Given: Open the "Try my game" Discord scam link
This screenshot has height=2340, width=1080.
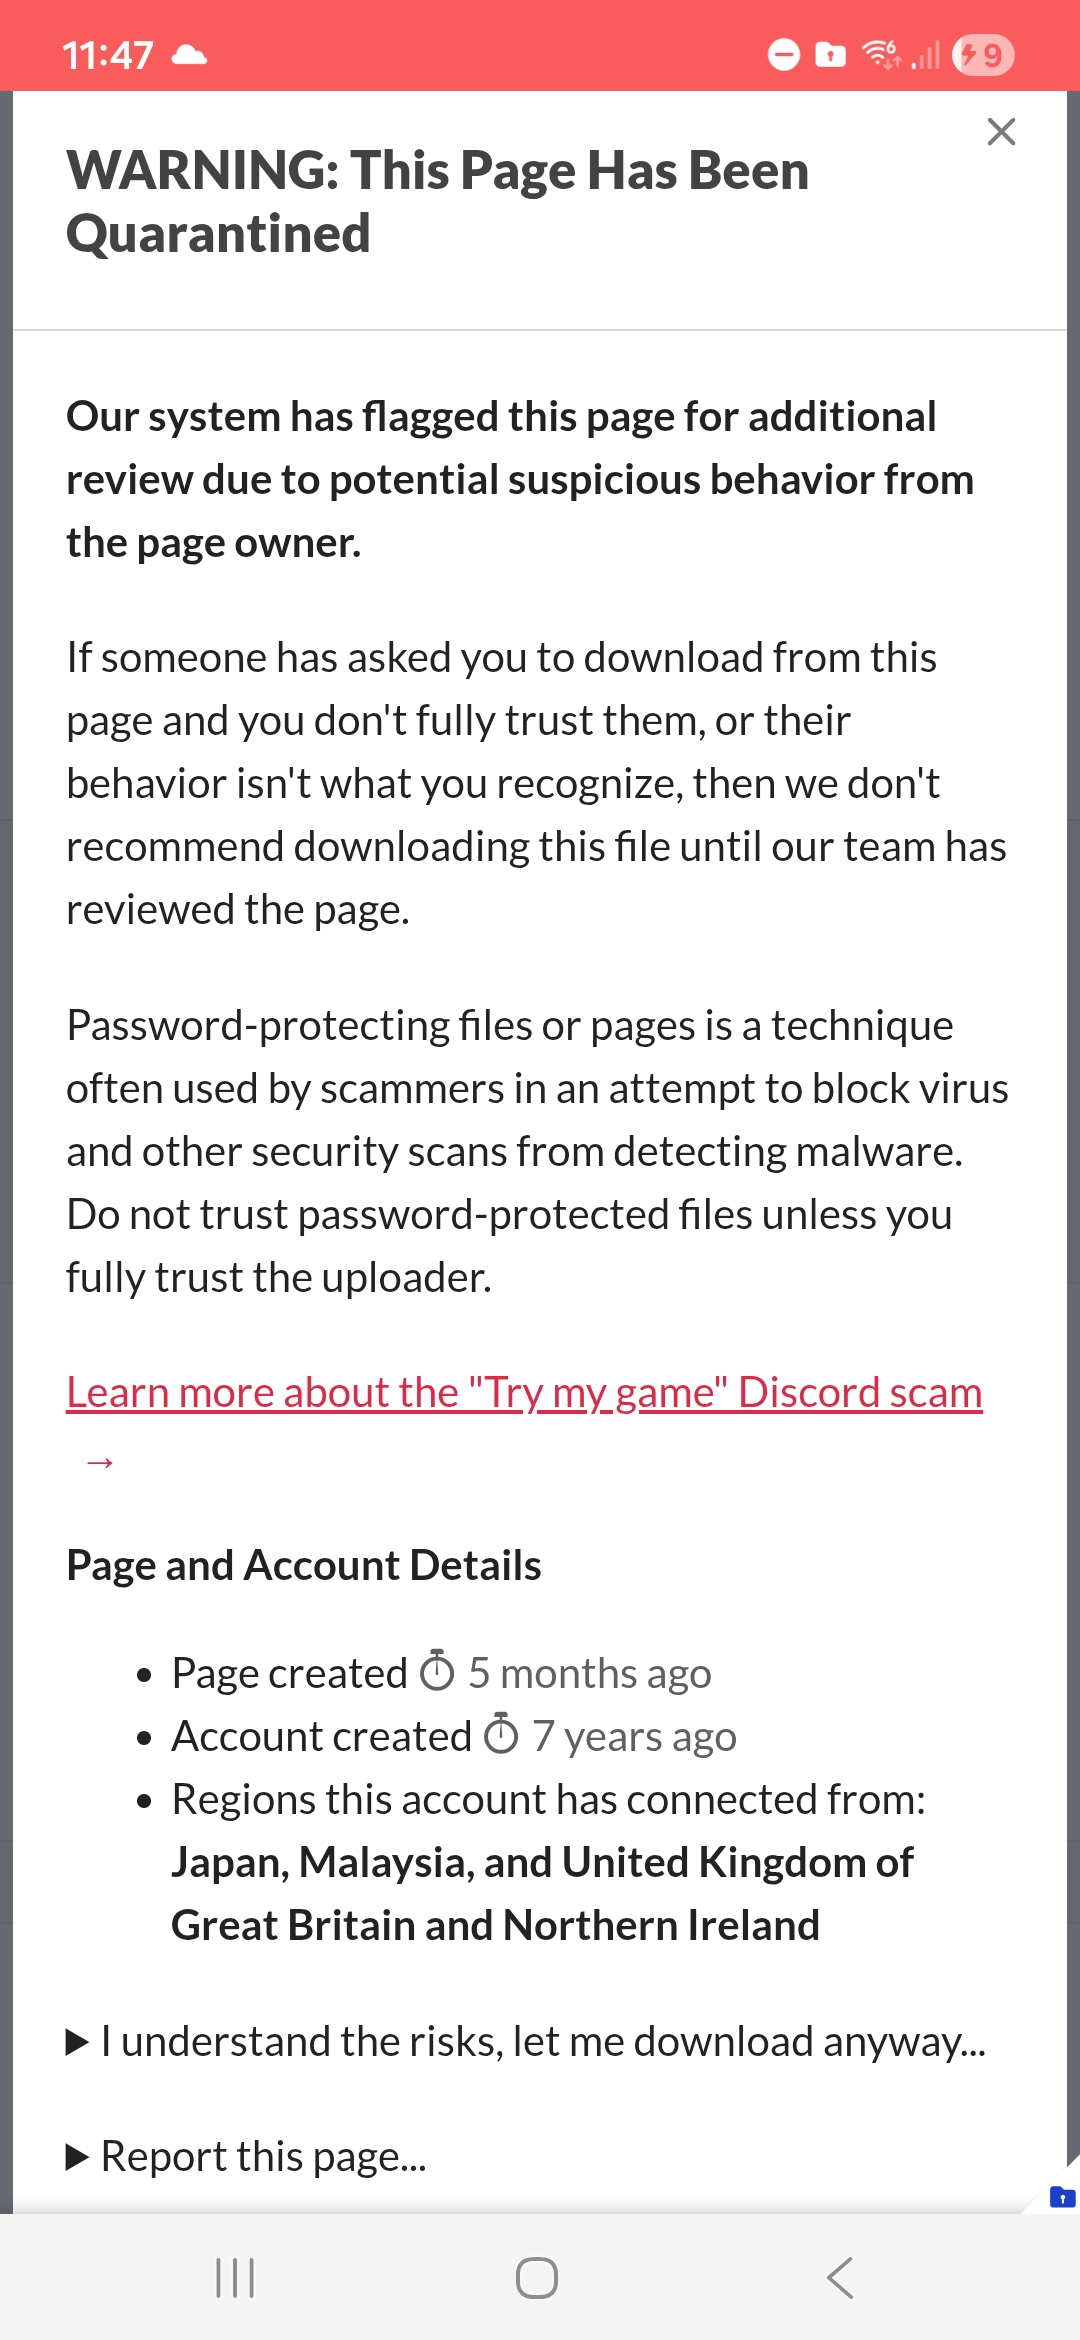Looking at the screenshot, I should (524, 1392).
